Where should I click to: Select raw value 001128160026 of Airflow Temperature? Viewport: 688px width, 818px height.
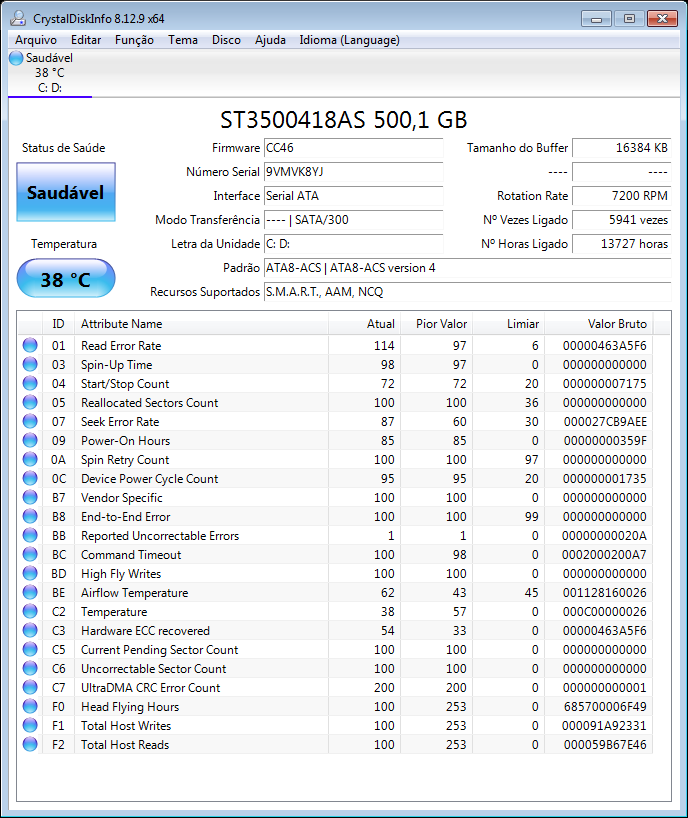pyautogui.click(x=605, y=593)
